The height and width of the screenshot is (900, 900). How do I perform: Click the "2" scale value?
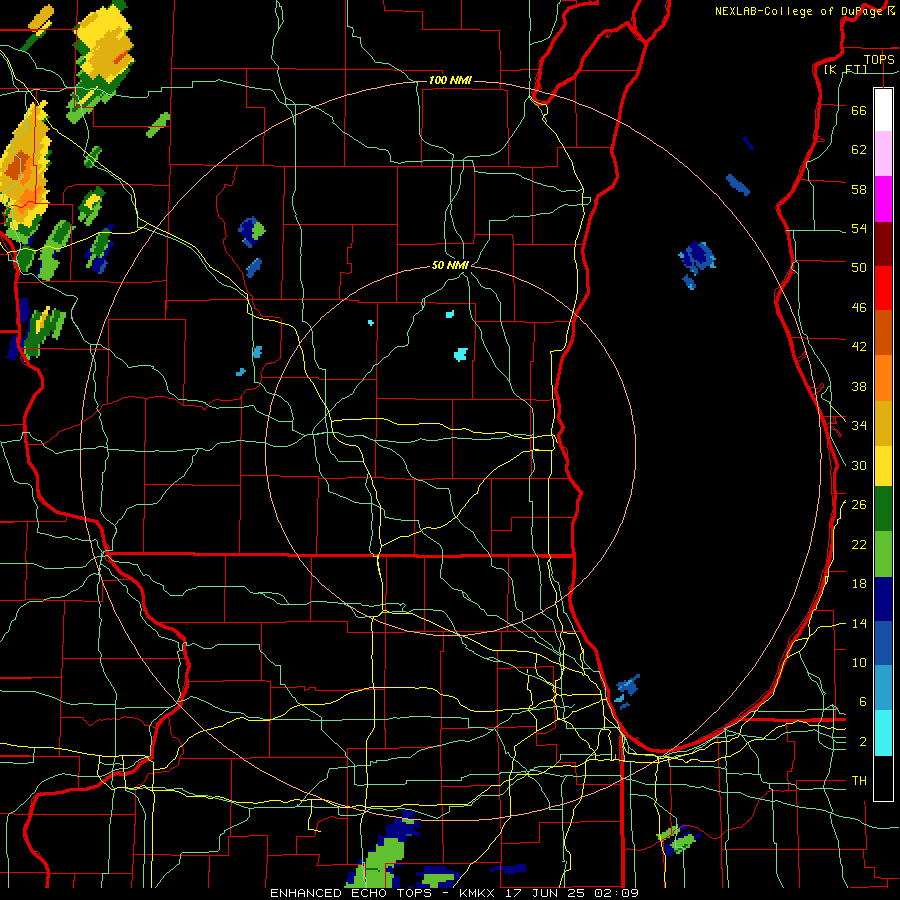(863, 741)
